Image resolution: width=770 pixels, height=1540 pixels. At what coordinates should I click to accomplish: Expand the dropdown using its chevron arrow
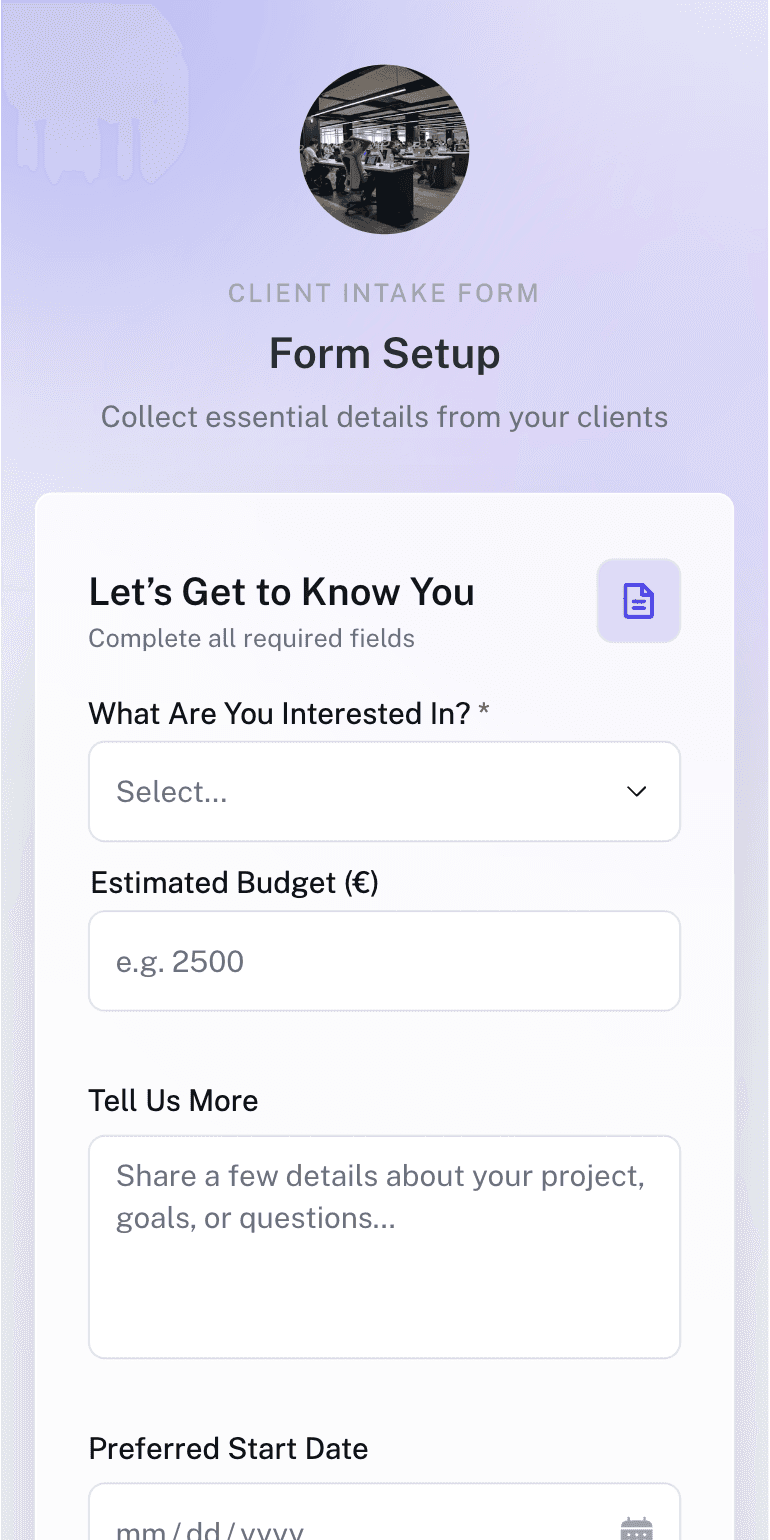click(x=636, y=792)
